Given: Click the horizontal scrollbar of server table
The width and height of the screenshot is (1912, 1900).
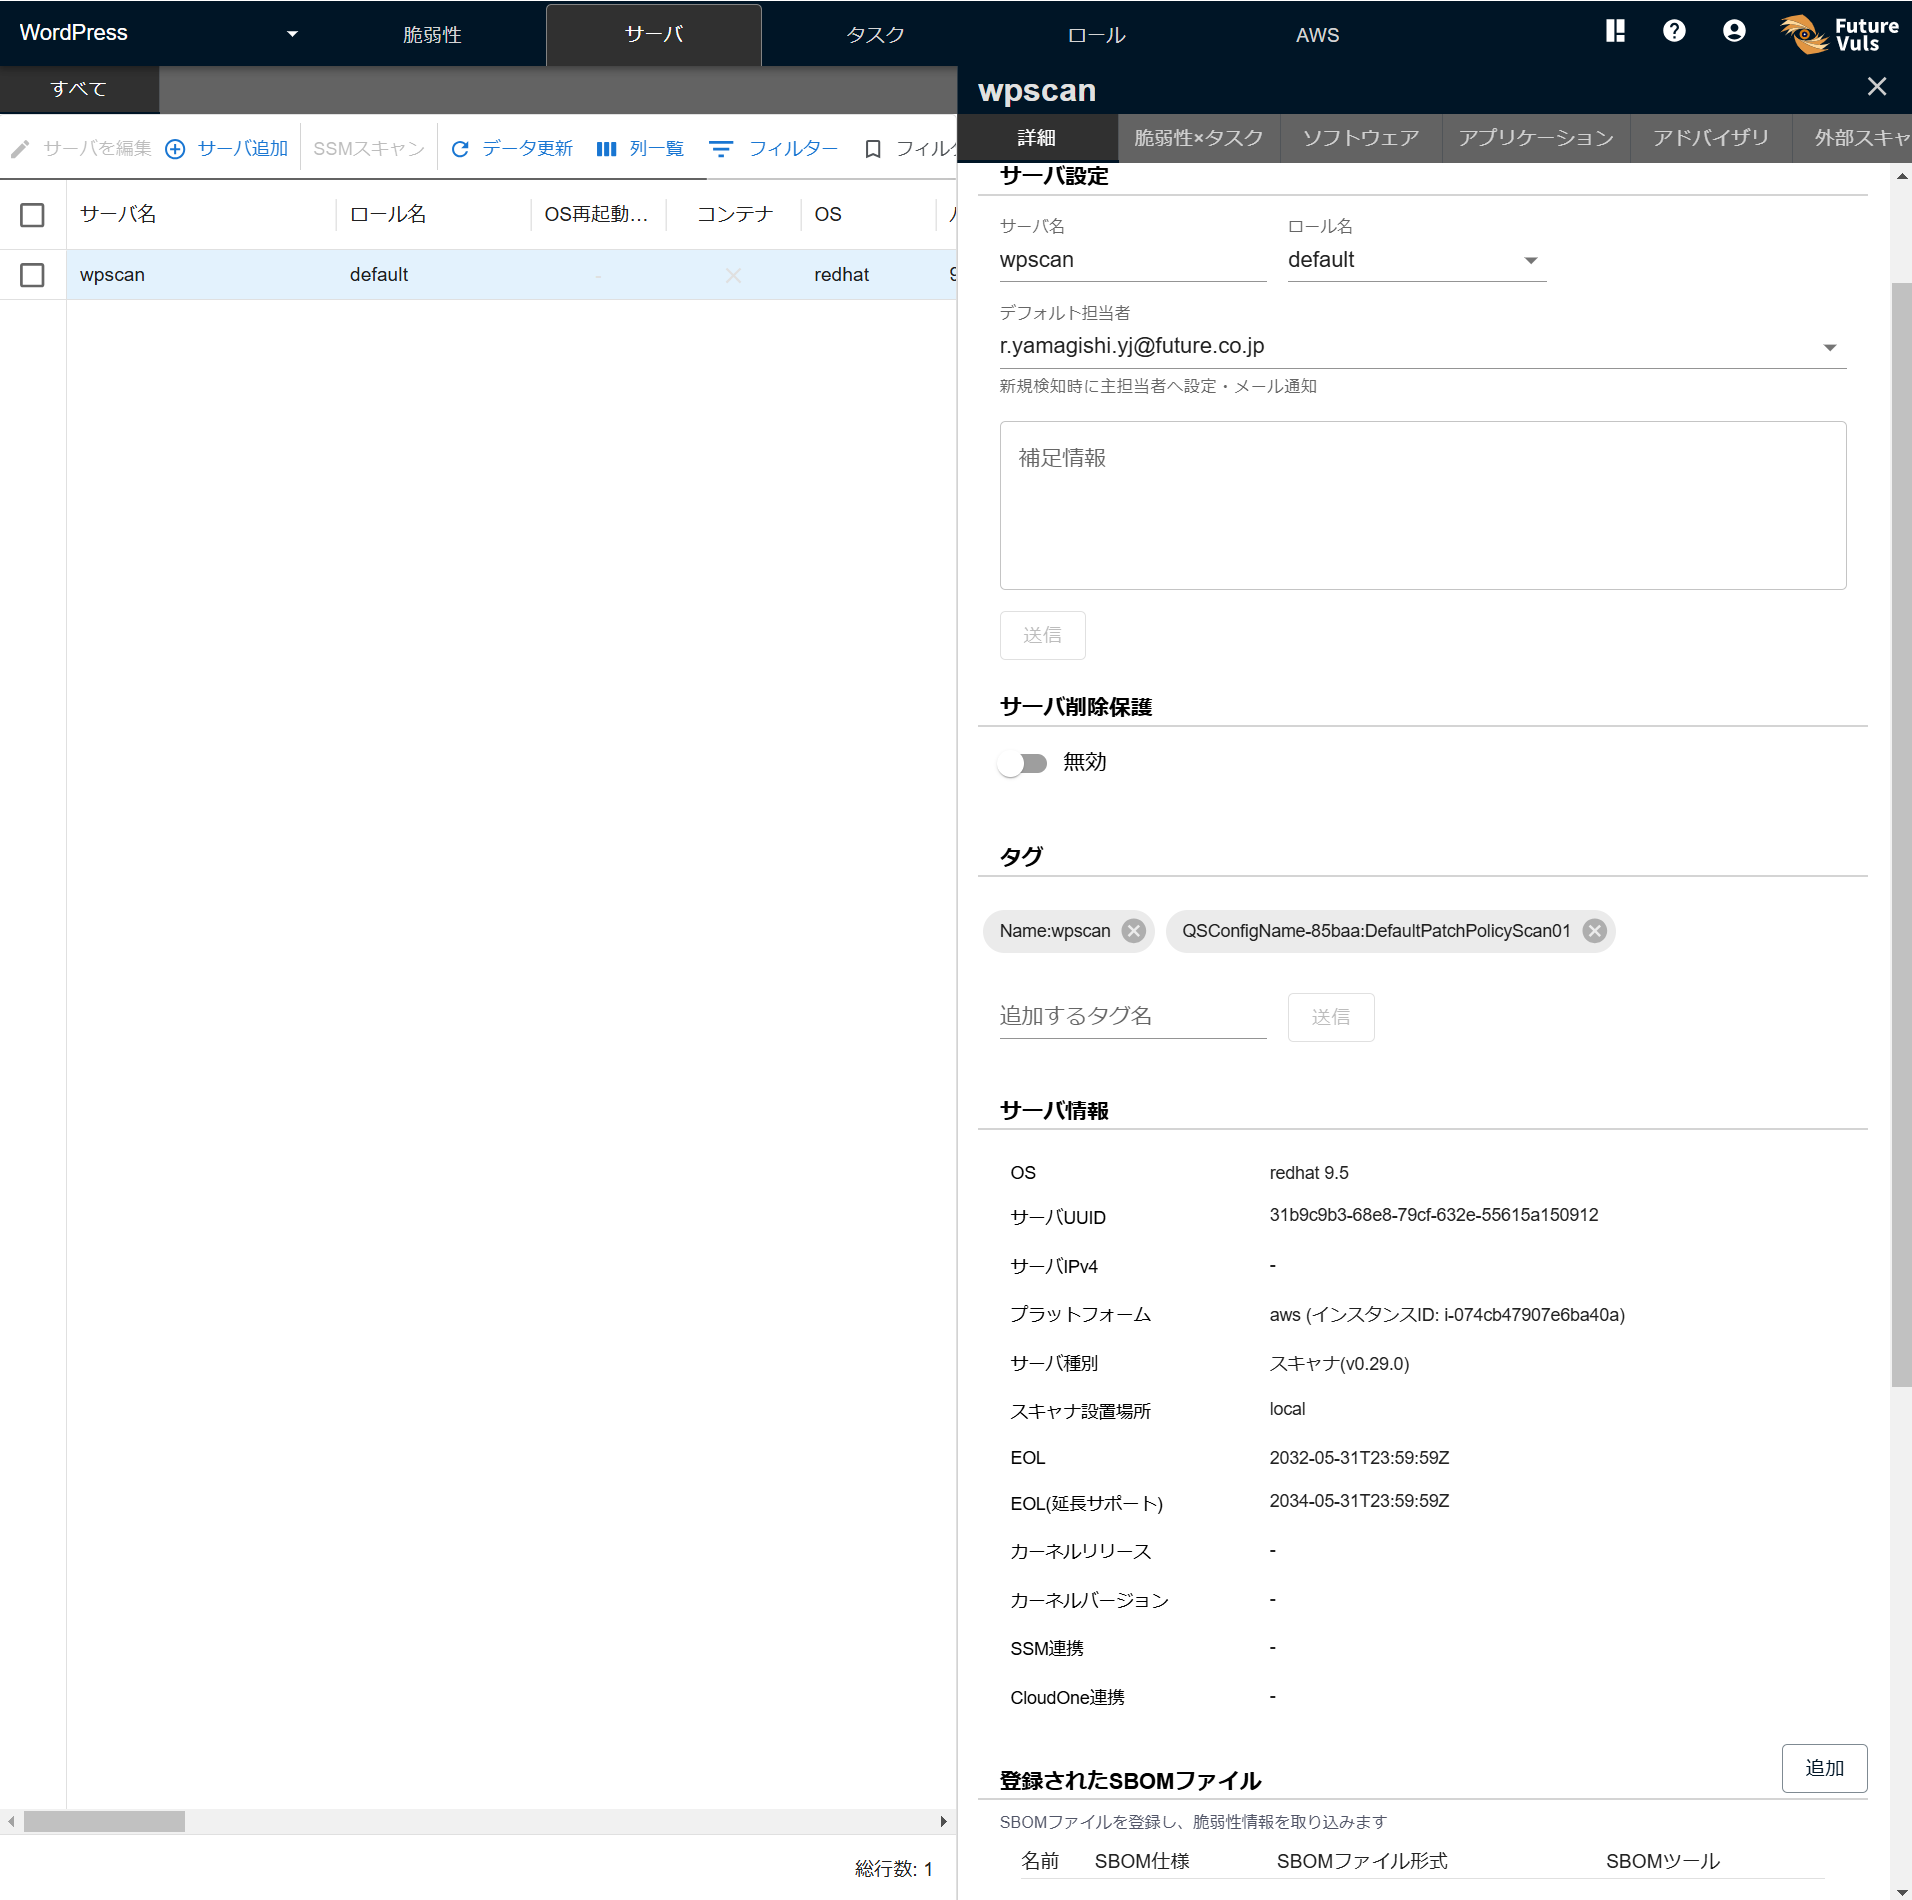Looking at the screenshot, I should 104,1821.
